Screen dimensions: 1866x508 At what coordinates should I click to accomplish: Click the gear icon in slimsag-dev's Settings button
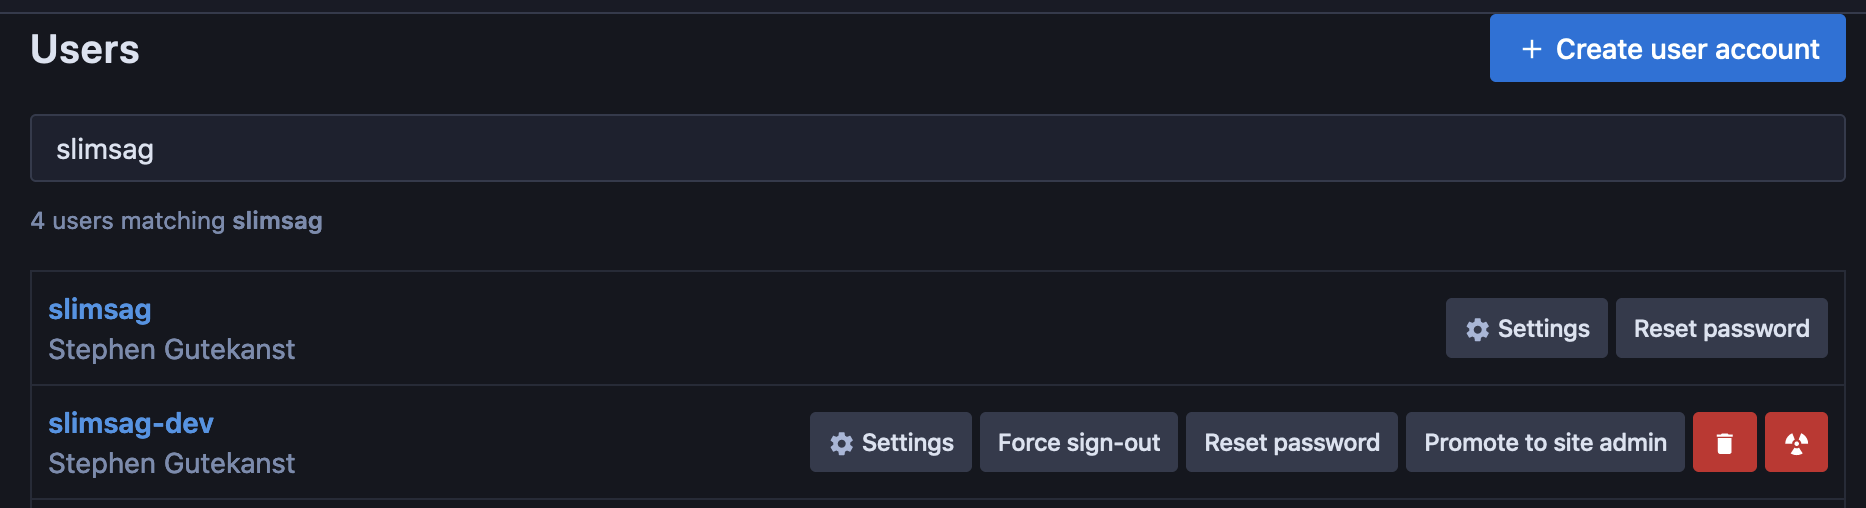841,443
